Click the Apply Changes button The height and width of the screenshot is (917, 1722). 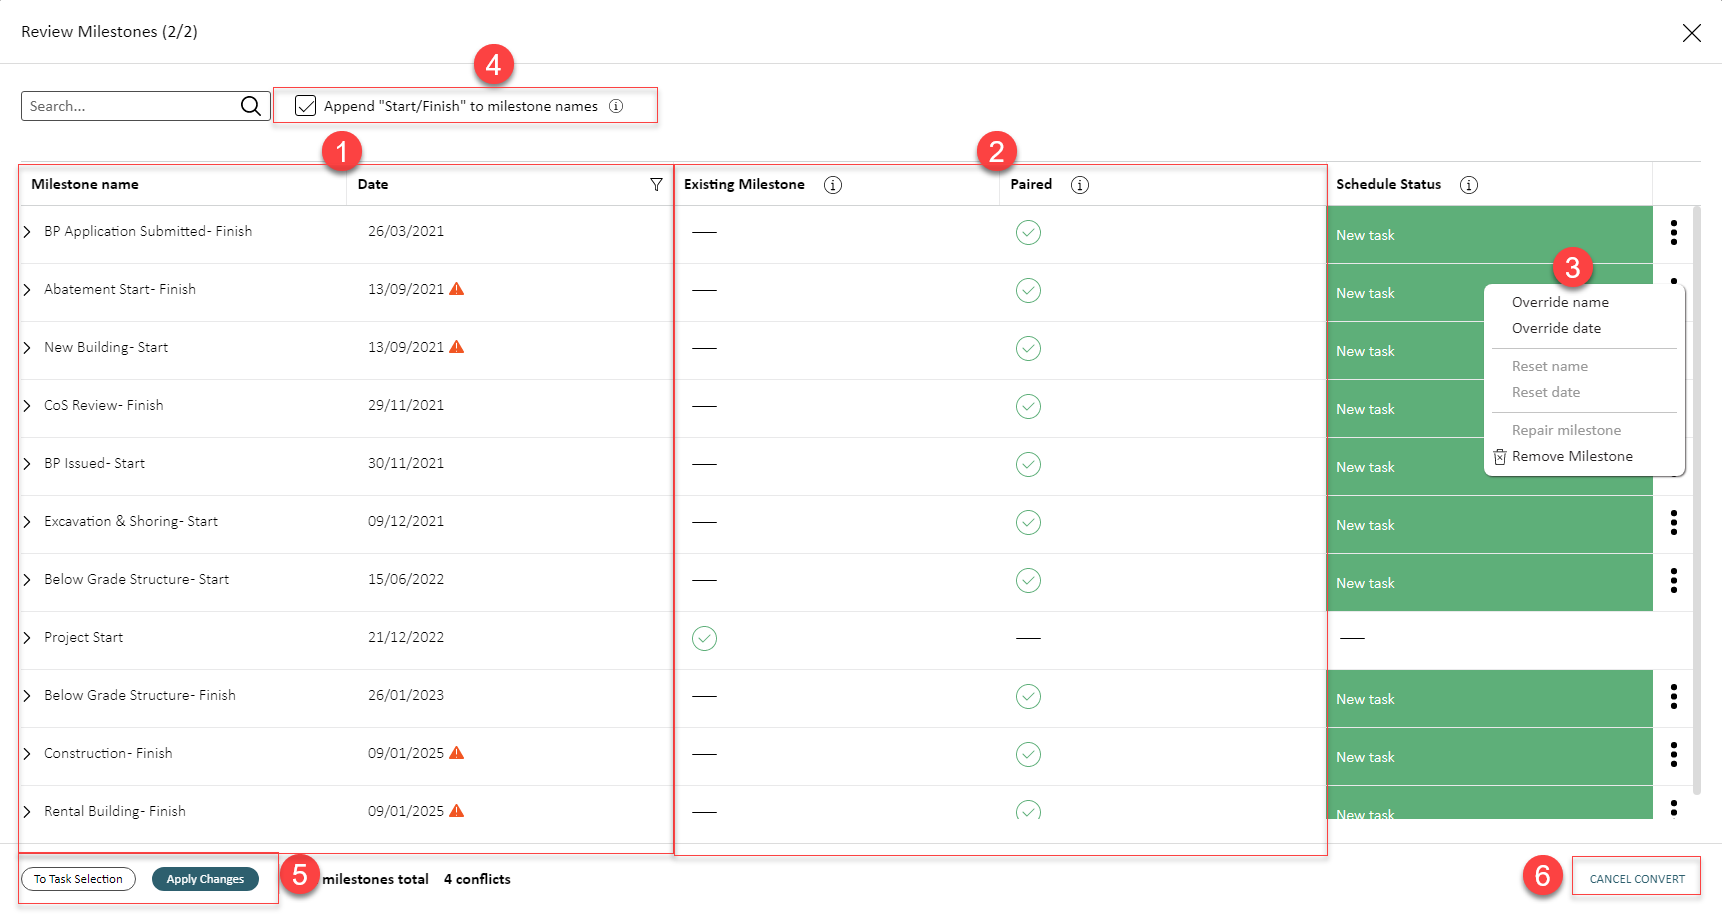coord(205,879)
